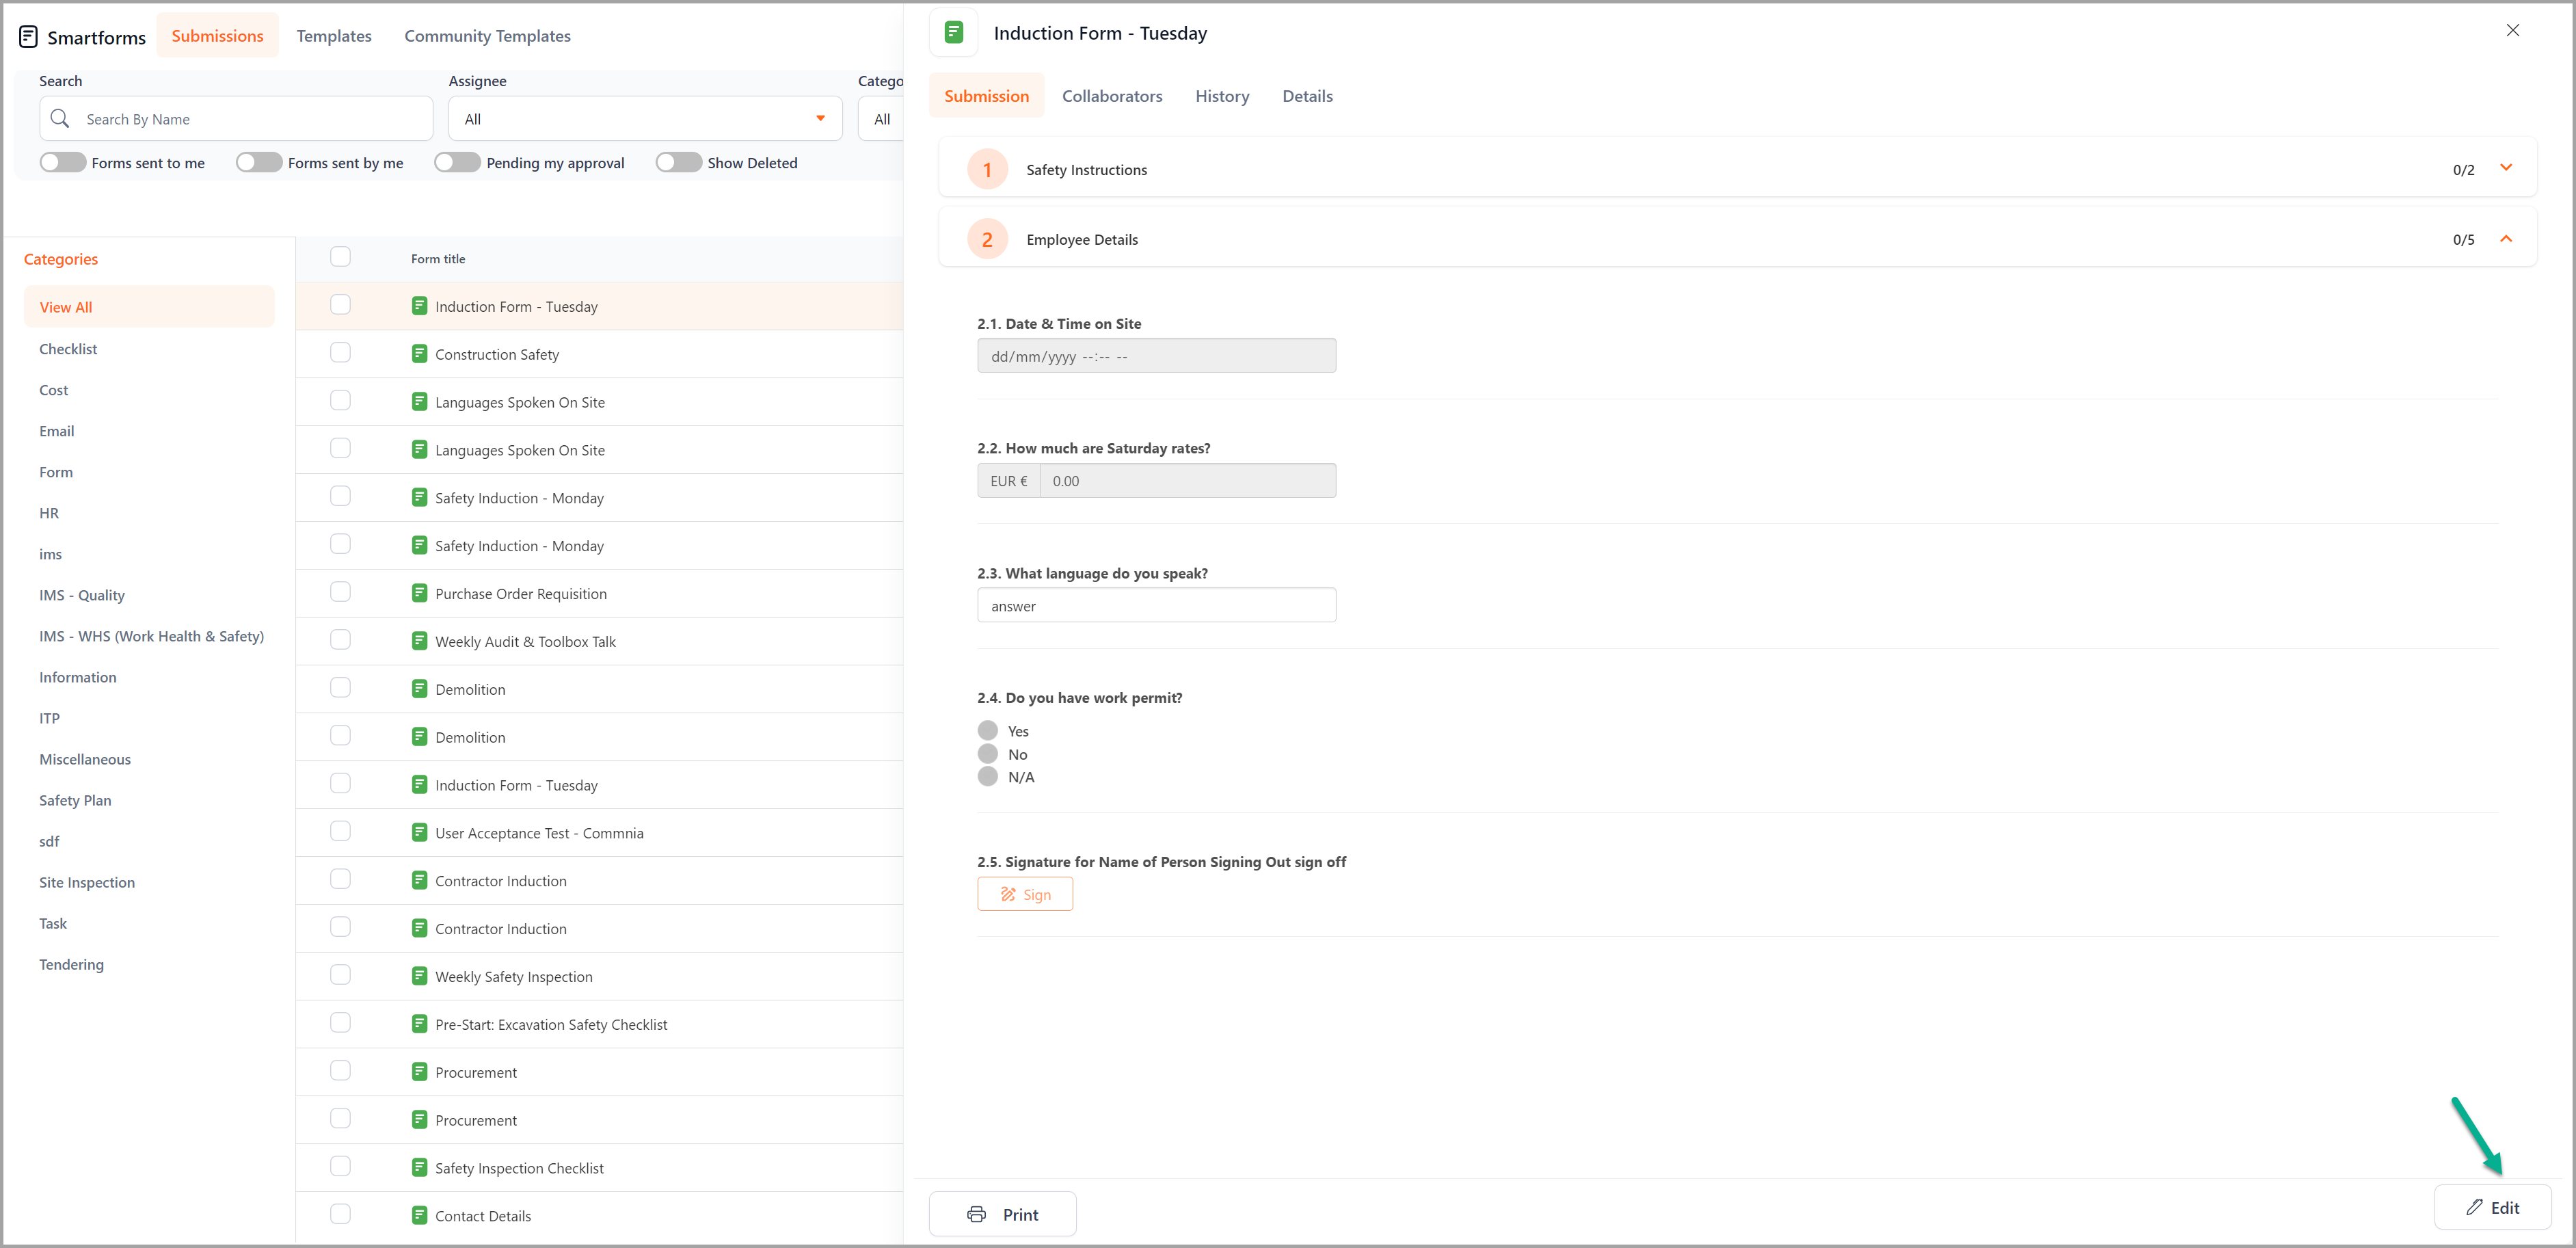Click the green icon of Safety Inspection Checklist

click(420, 1168)
